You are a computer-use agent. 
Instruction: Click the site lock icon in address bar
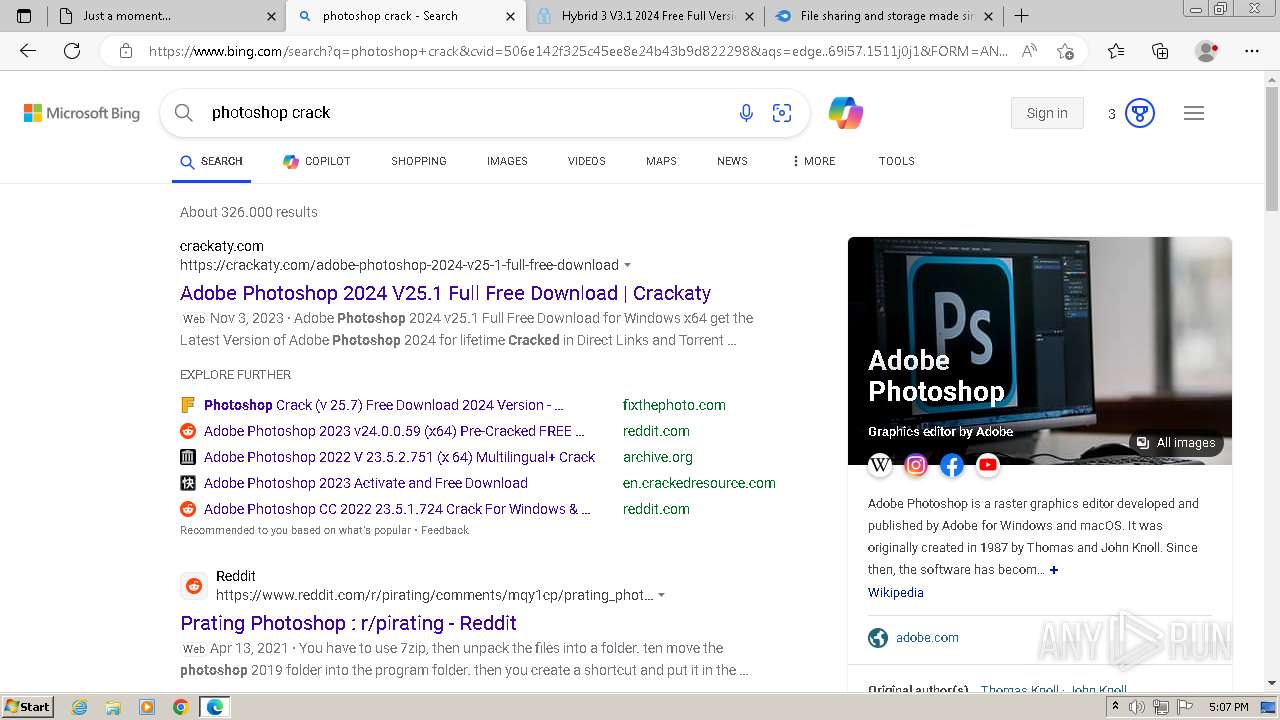click(126, 51)
